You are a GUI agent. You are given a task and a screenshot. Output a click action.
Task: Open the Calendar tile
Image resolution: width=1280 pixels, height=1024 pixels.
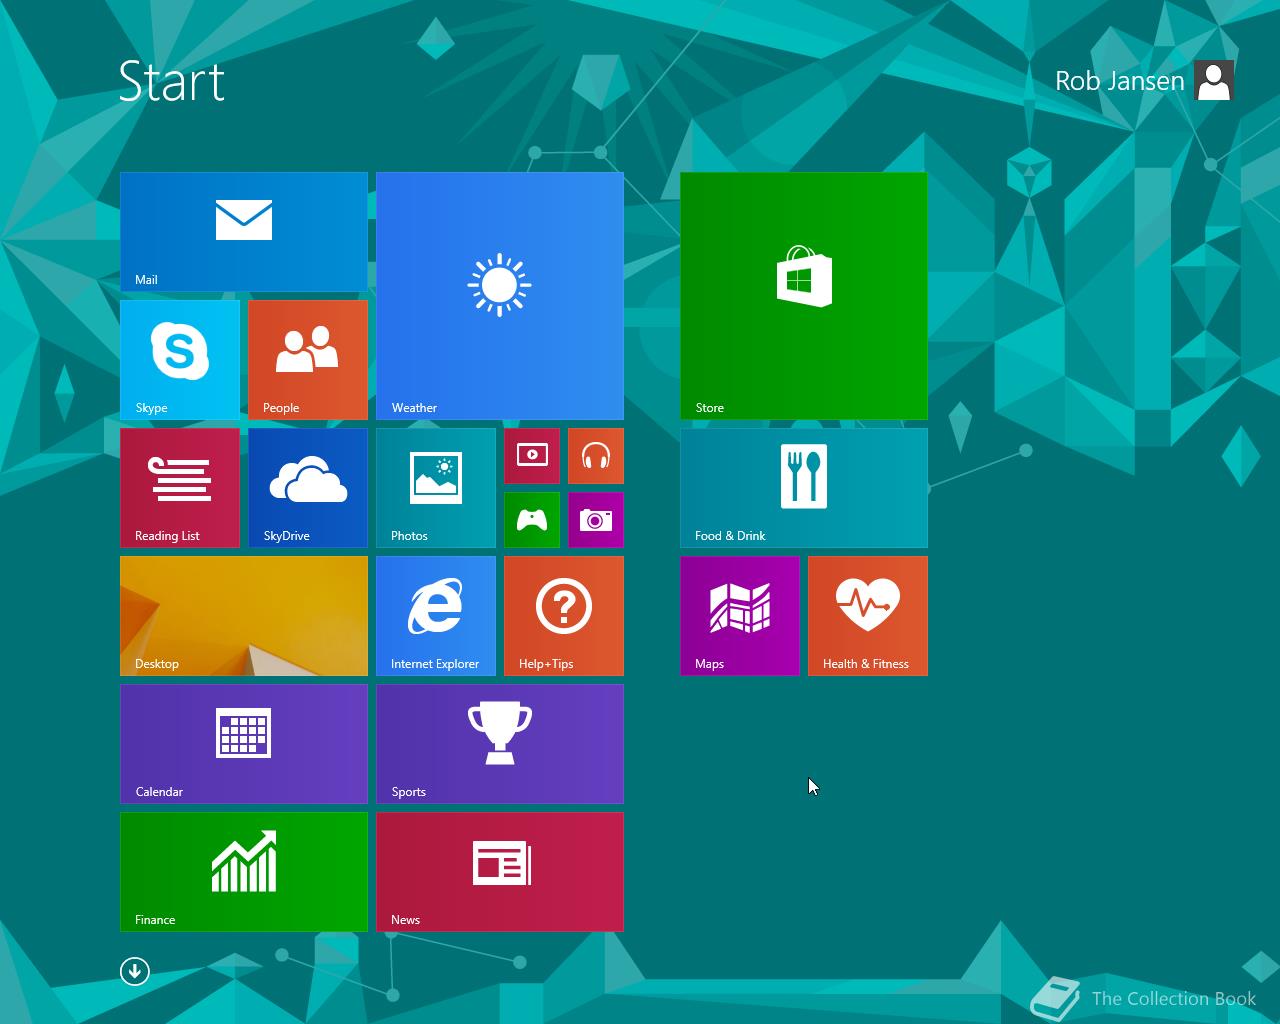pyautogui.click(x=244, y=744)
